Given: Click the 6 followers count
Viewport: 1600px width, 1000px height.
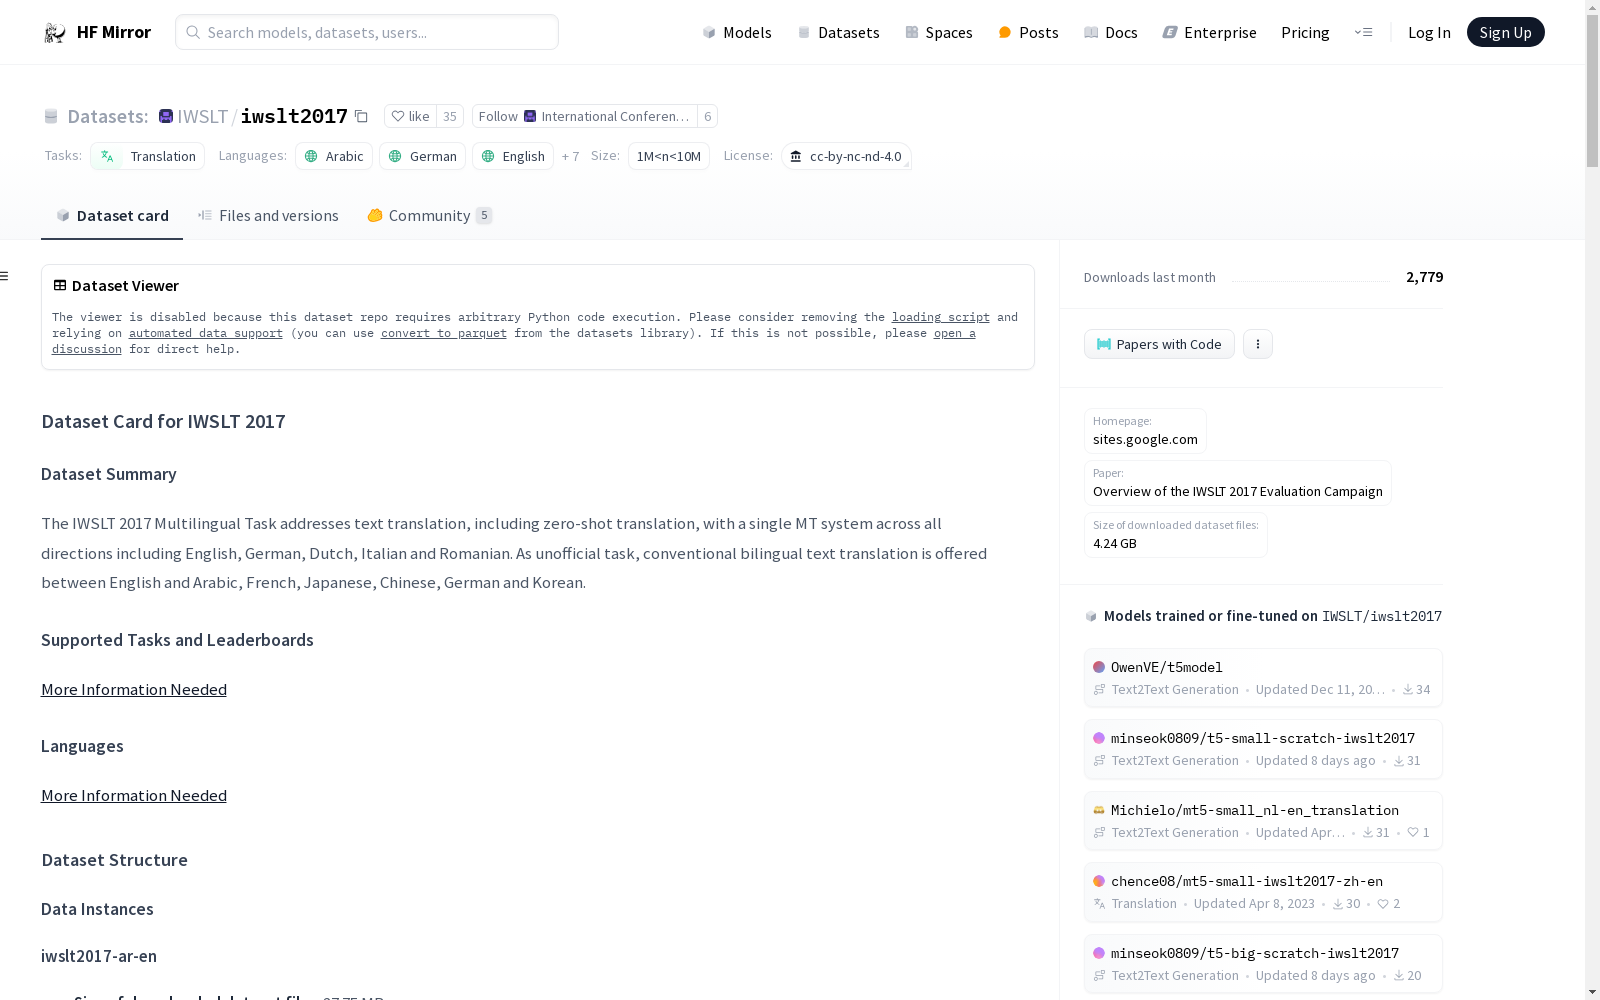Looking at the screenshot, I should pos(708,116).
